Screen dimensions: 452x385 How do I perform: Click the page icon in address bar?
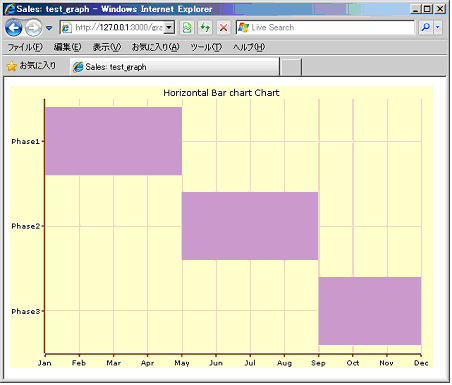[x=66, y=28]
